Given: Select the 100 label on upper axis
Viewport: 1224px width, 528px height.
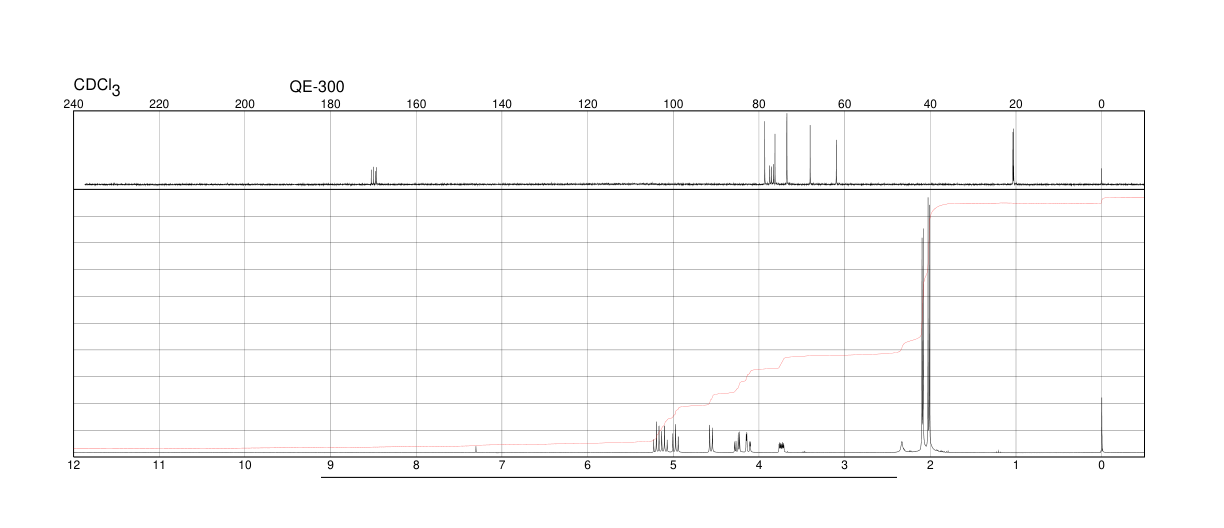Looking at the screenshot, I should click(673, 104).
